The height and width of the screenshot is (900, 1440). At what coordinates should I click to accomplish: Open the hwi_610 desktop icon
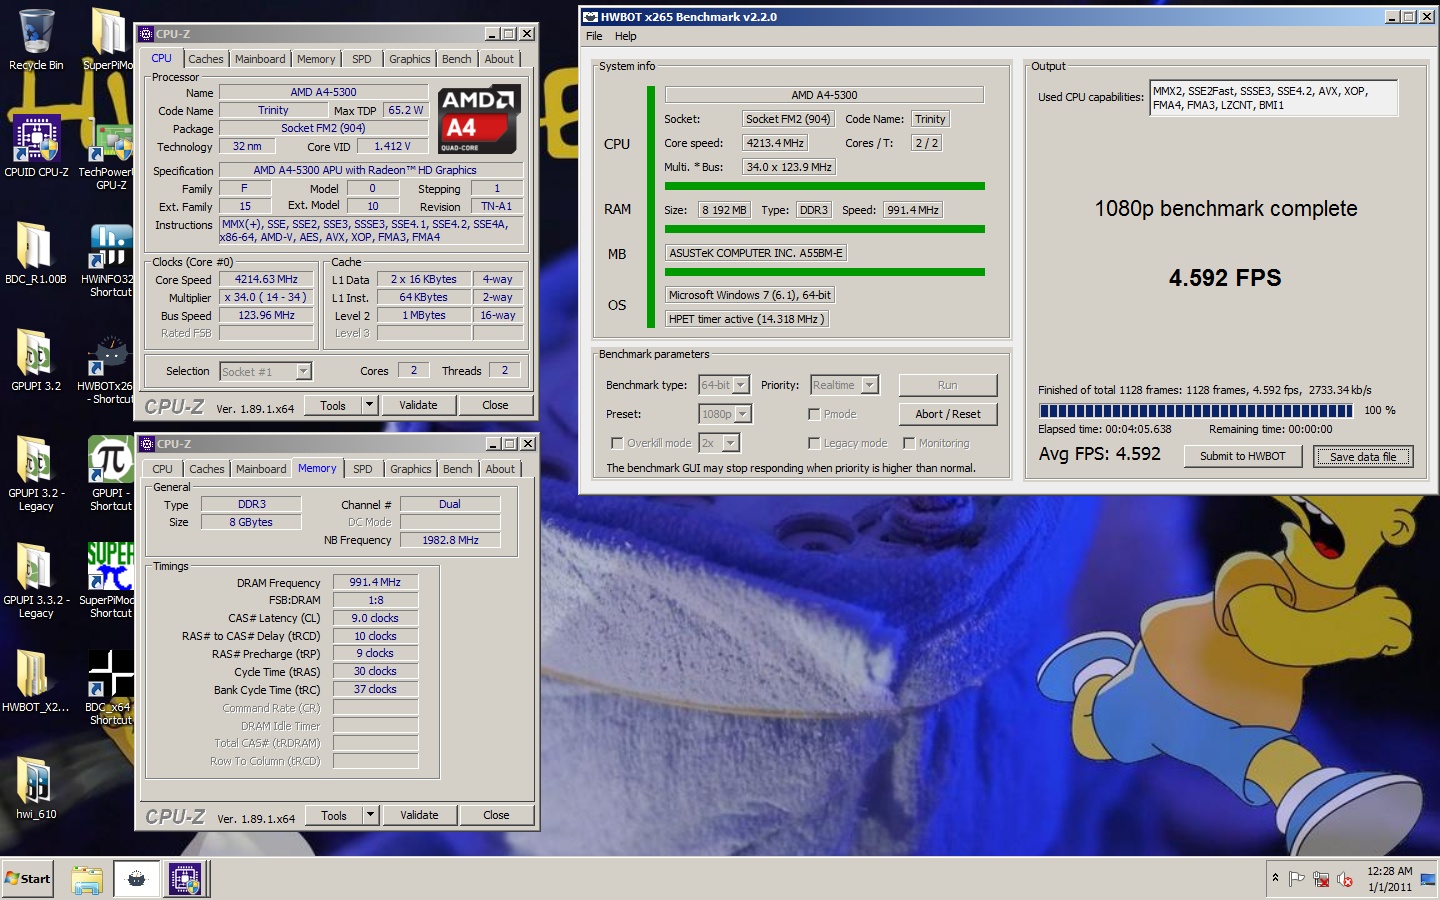(x=36, y=788)
